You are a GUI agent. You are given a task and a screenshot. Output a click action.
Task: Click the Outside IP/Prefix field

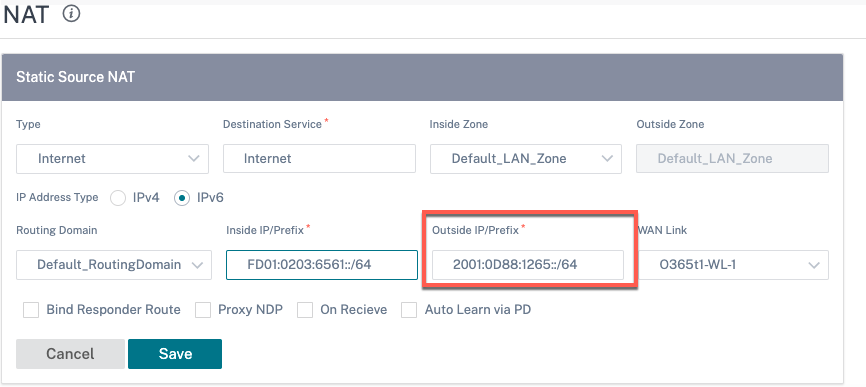[x=528, y=265]
